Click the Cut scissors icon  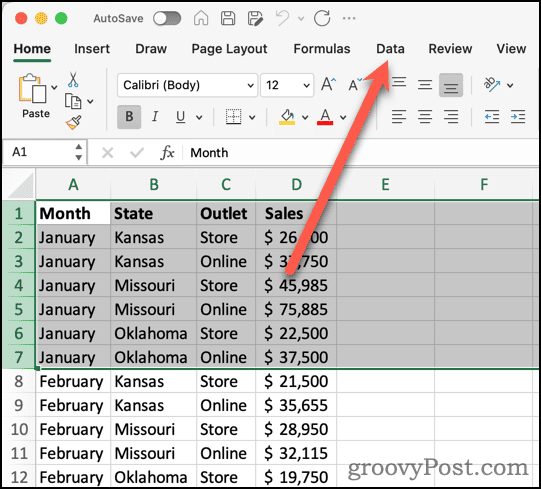(73, 80)
